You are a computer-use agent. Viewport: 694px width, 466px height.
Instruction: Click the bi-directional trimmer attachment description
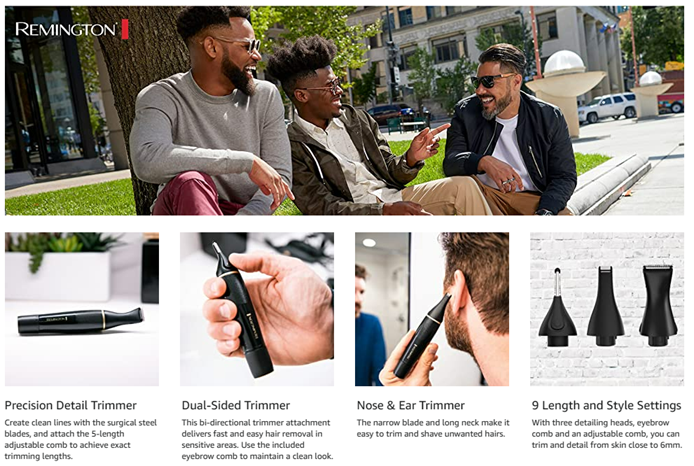257,439
